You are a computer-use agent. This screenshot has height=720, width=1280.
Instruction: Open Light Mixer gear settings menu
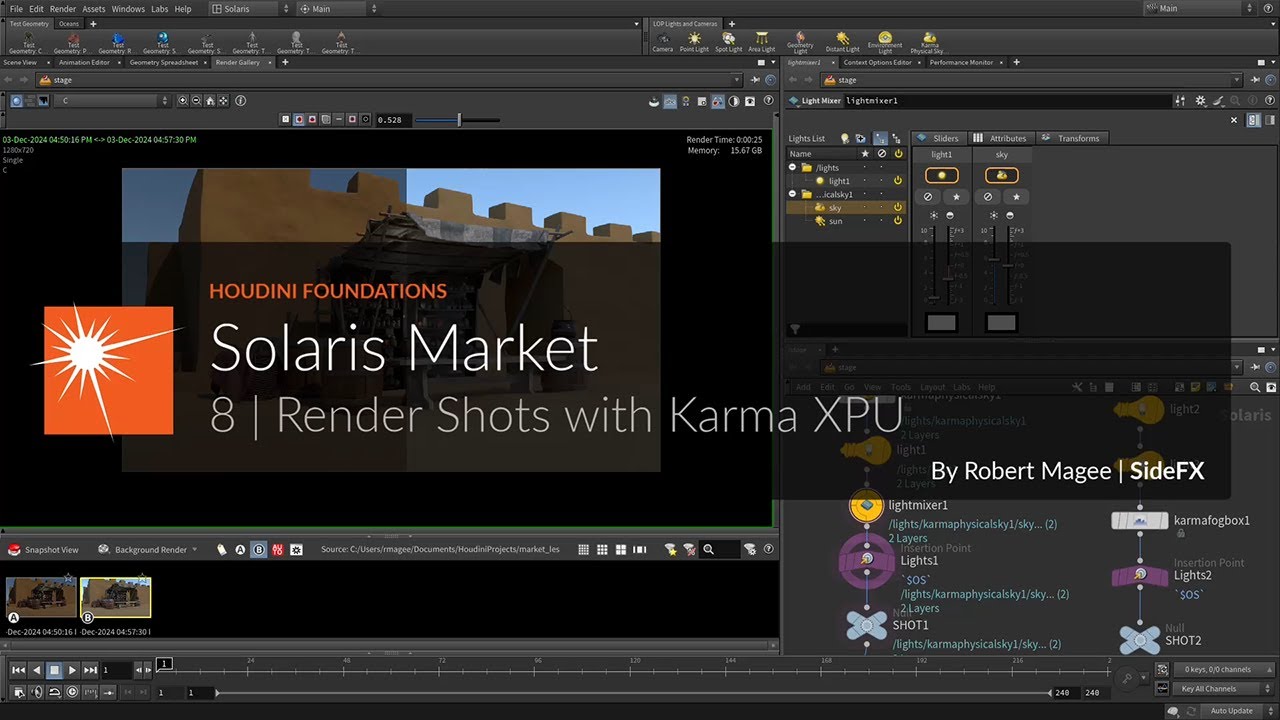1200,100
